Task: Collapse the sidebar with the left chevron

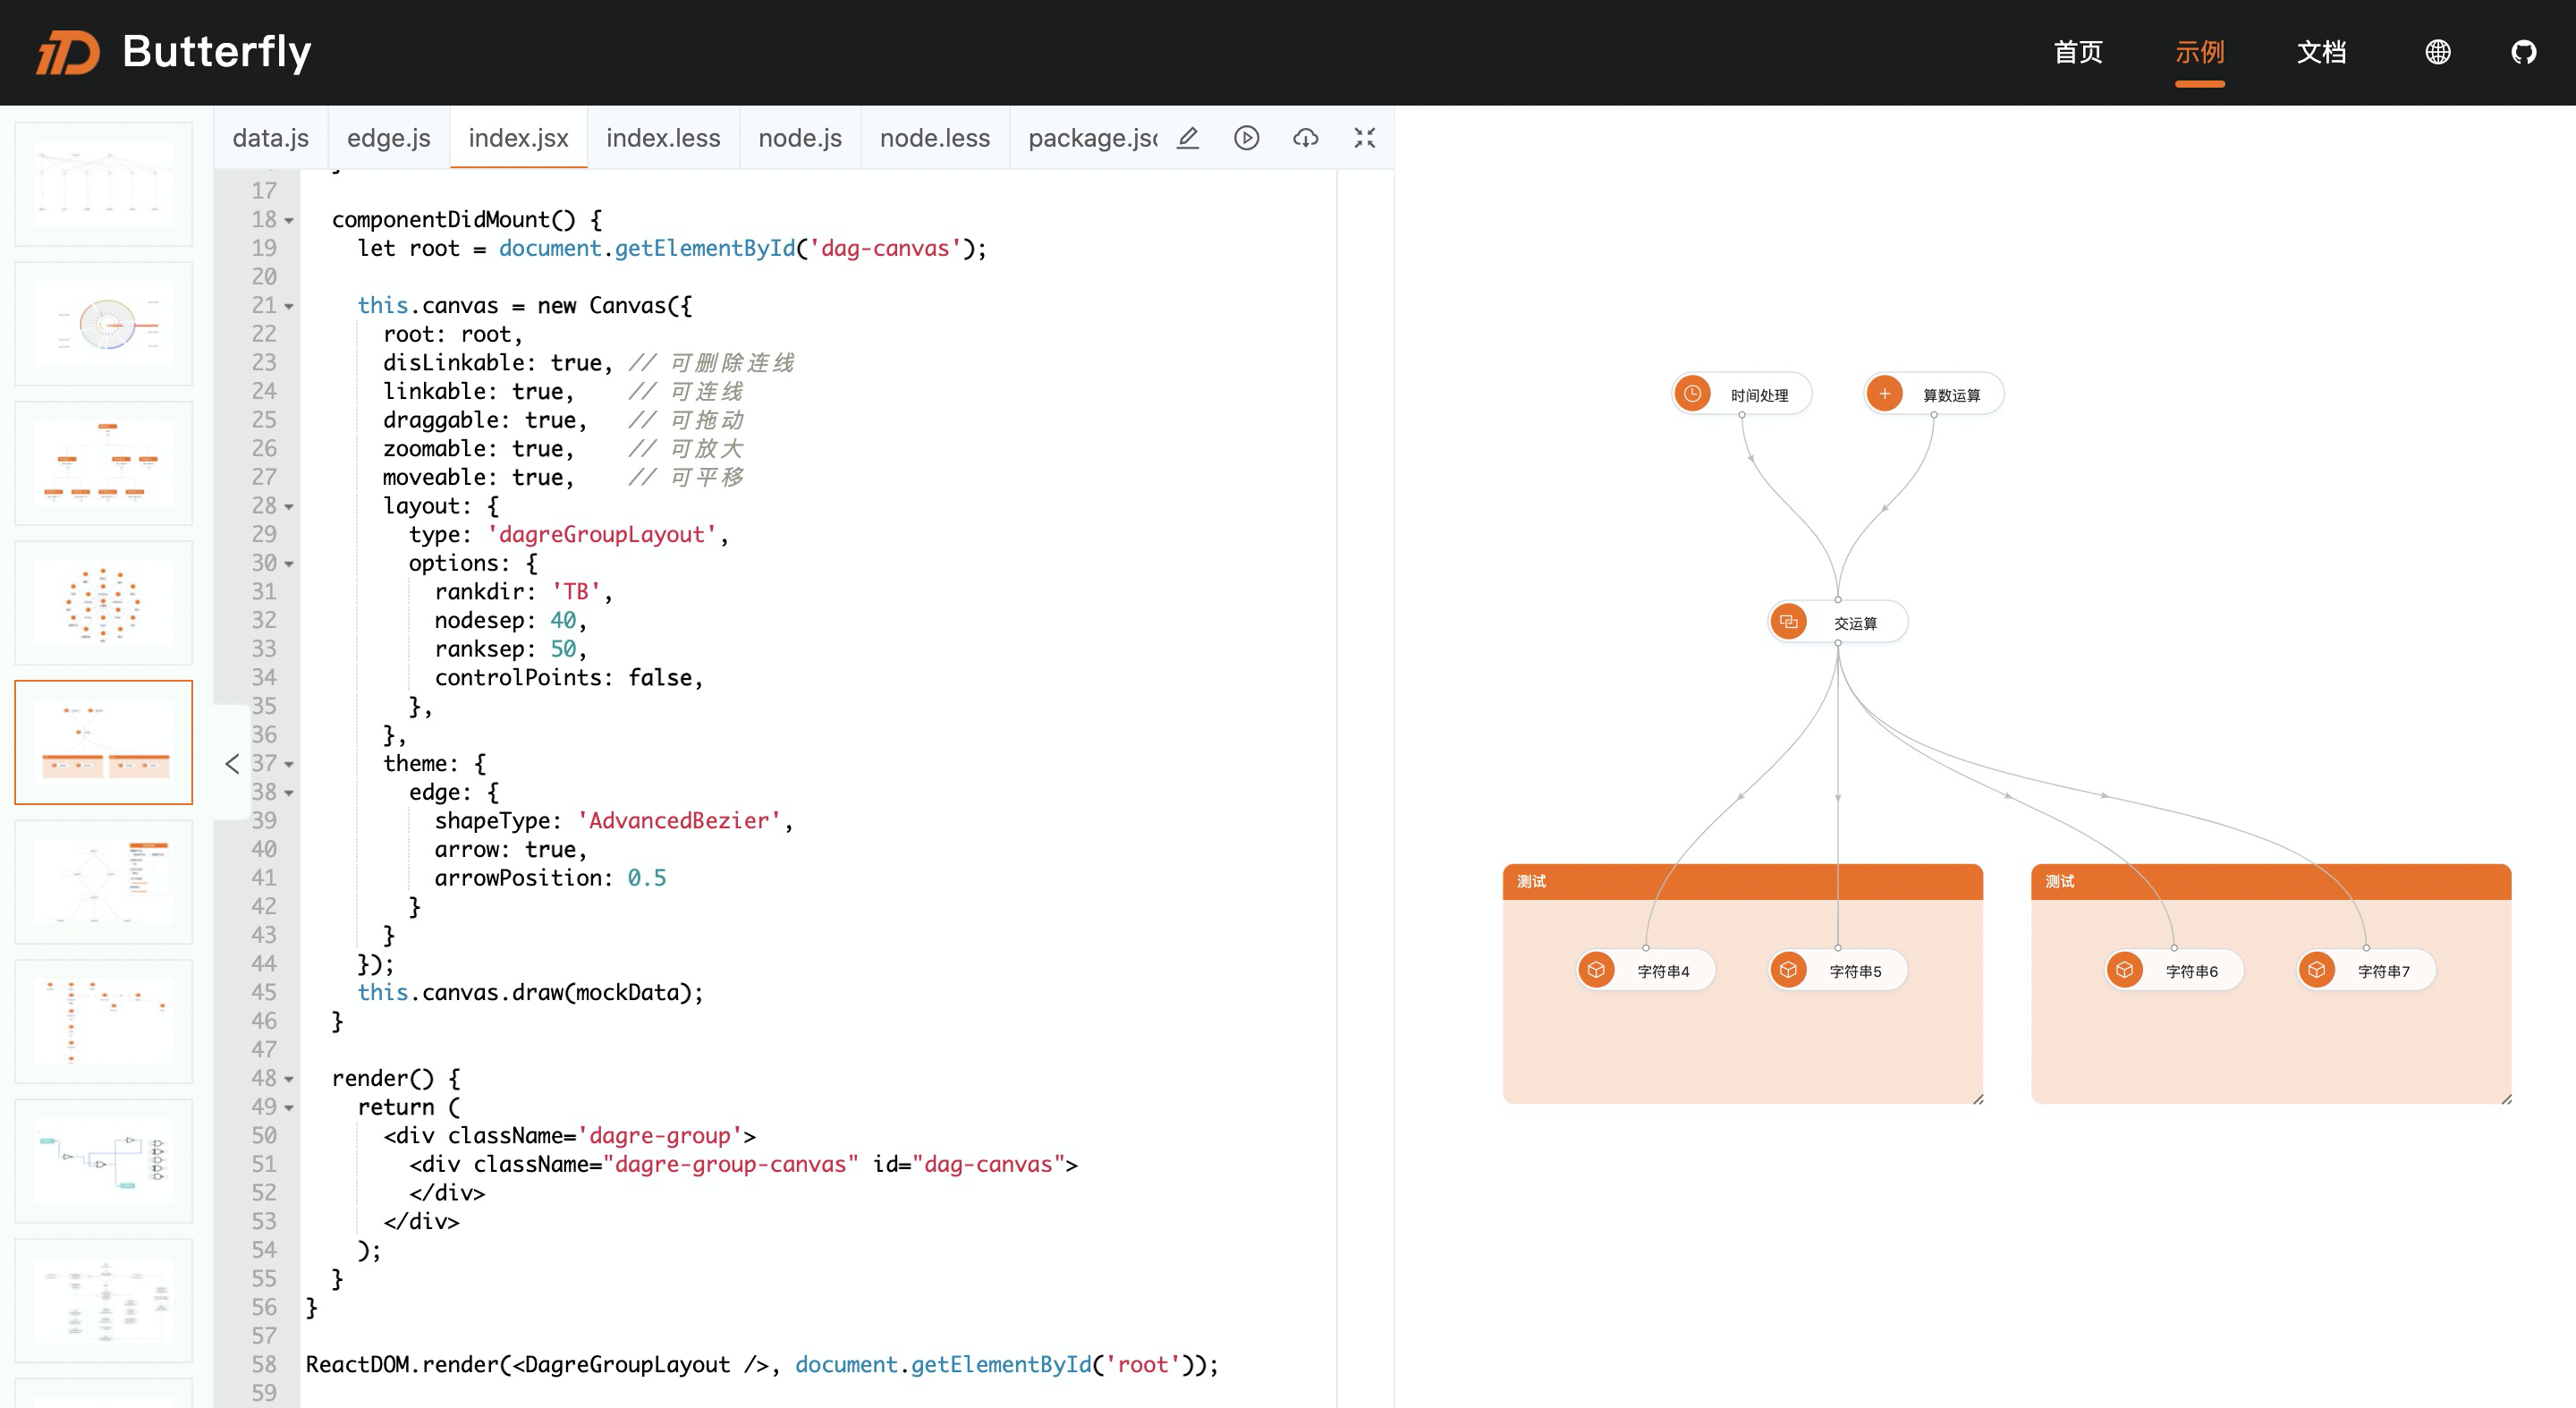Action: 232,764
